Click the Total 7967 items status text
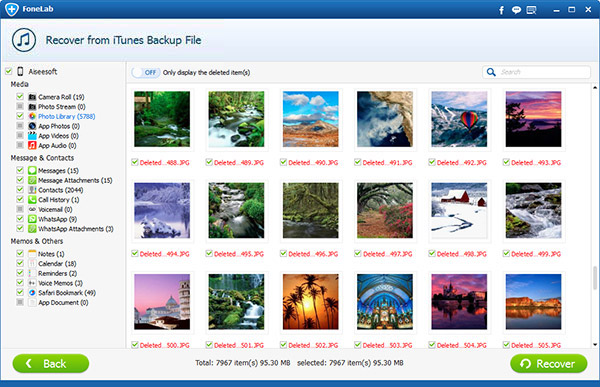This screenshot has width=600, height=387. tap(243, 363)
